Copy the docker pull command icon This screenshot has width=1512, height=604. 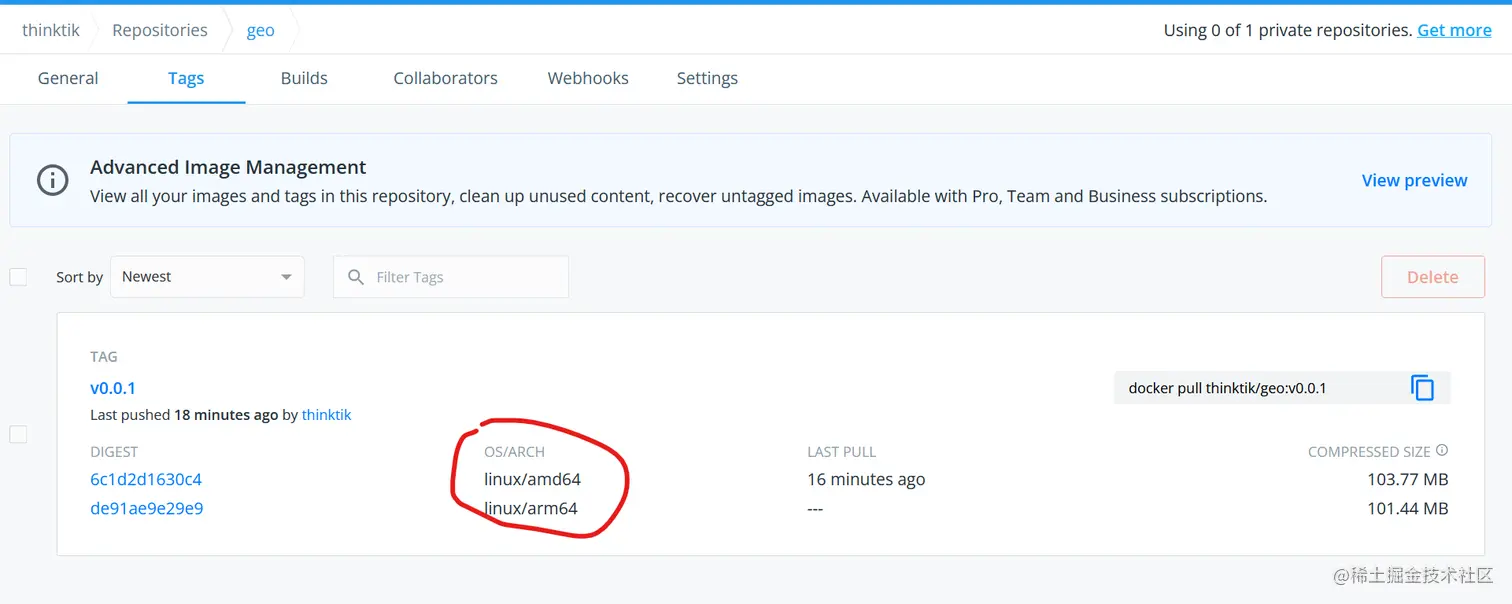pyautogui.click(x=1422, y=388)
